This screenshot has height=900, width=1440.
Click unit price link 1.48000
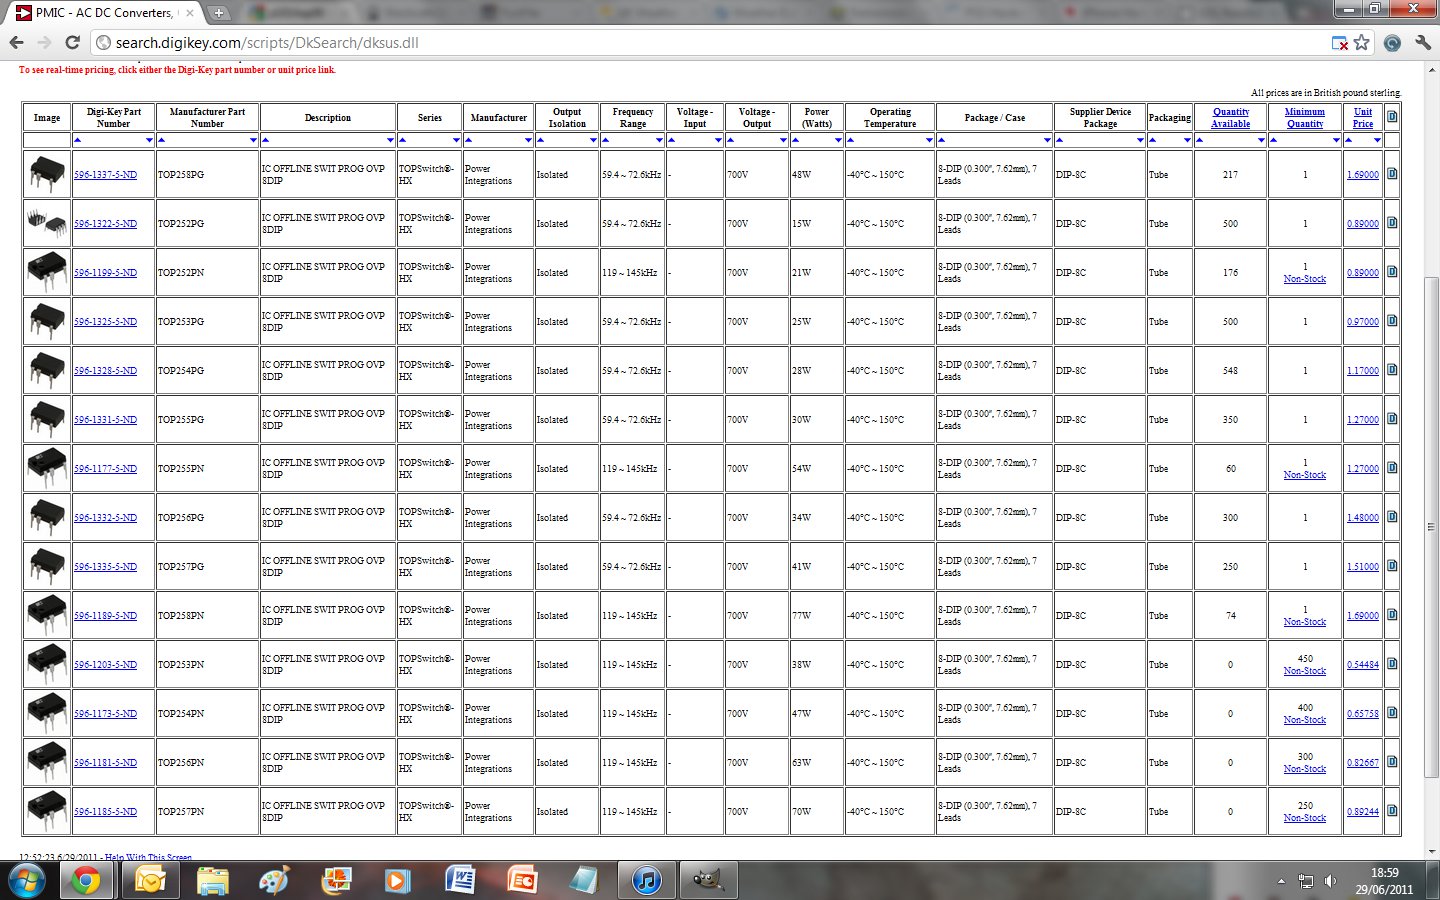pyautogui.click(x=1363, y=518)
